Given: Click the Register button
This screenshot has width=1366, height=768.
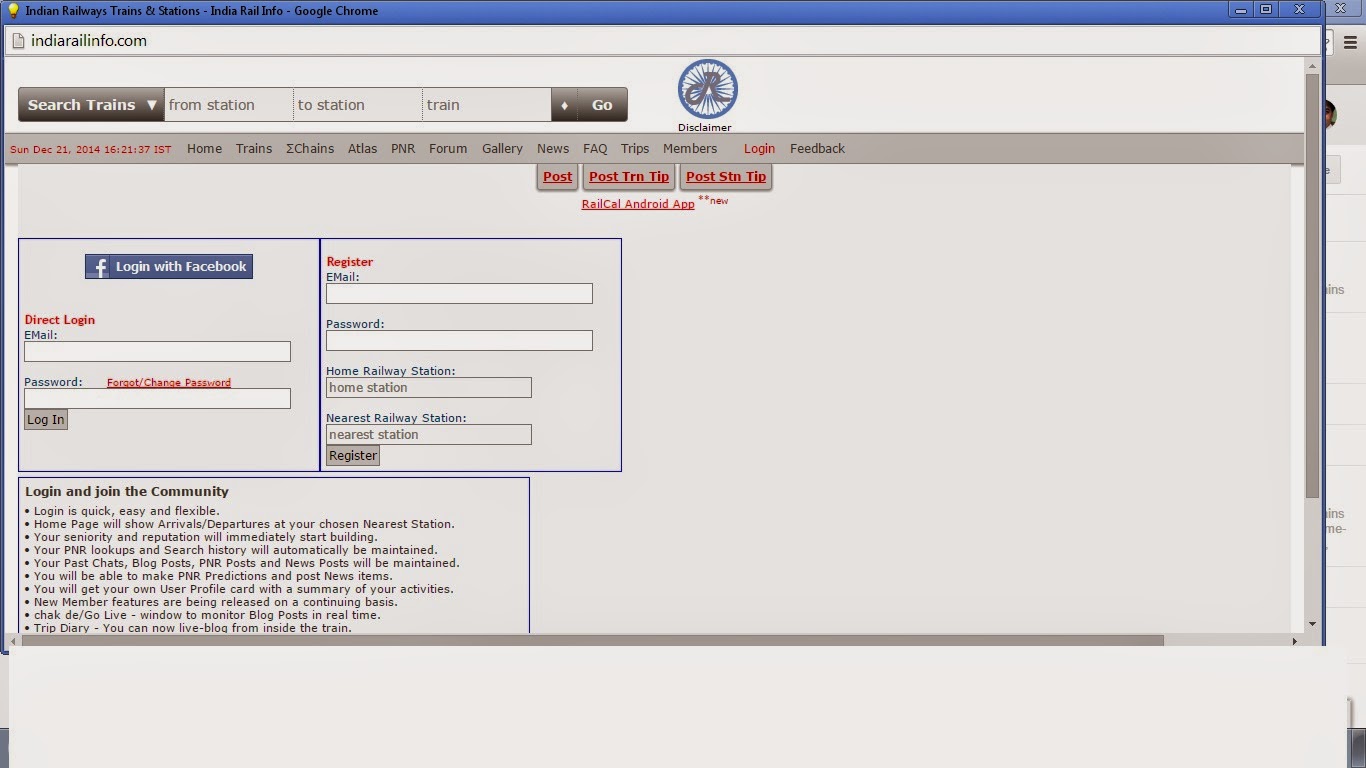Looking at the screenshot, I should [353, 455].
